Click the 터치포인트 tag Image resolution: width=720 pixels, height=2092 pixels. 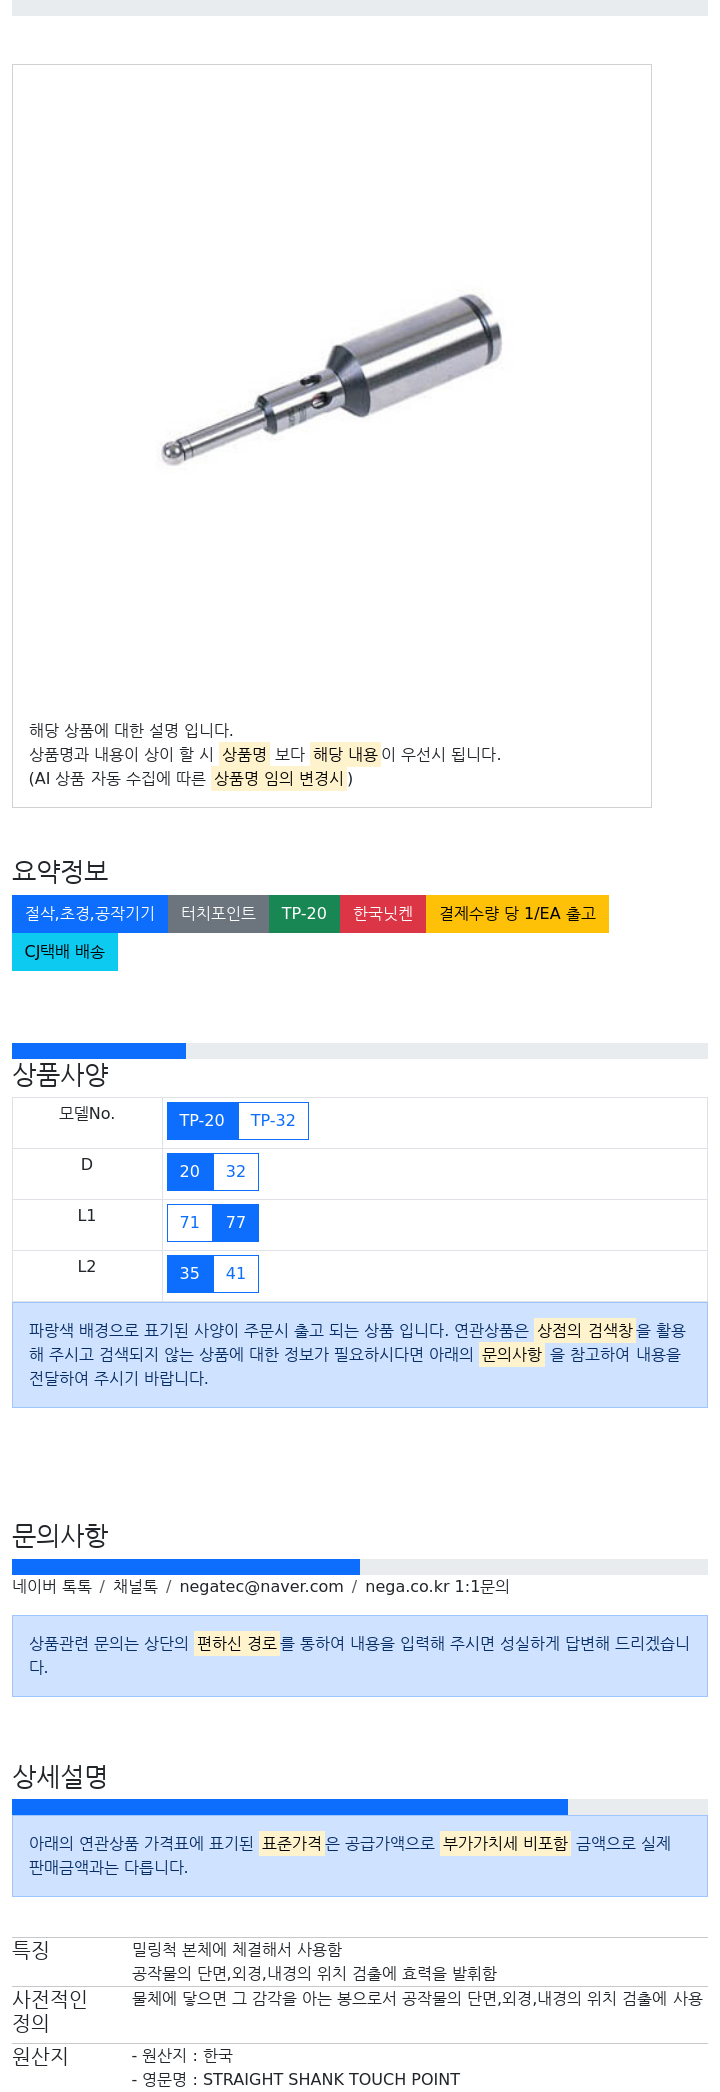[218, 914]
